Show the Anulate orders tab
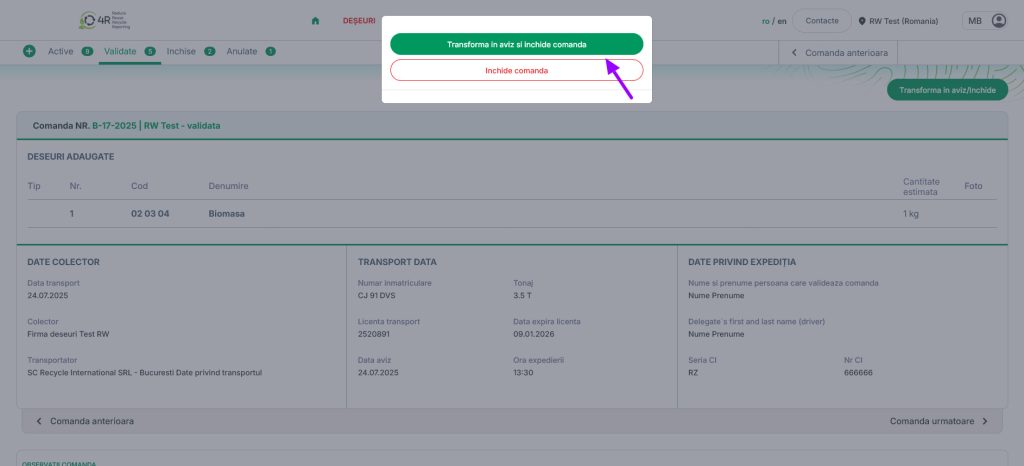The image size is (1024, 466). click(242, 51)
